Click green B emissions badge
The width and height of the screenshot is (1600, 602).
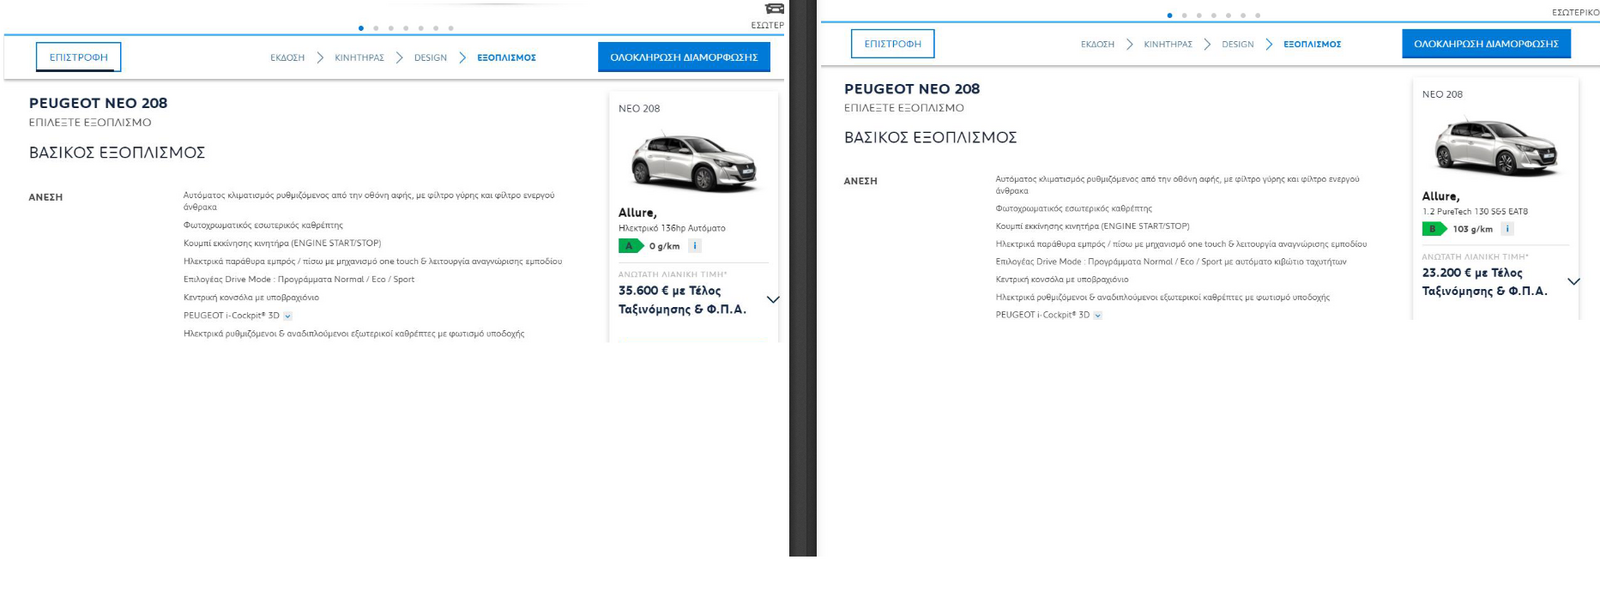pos(1434,229)
